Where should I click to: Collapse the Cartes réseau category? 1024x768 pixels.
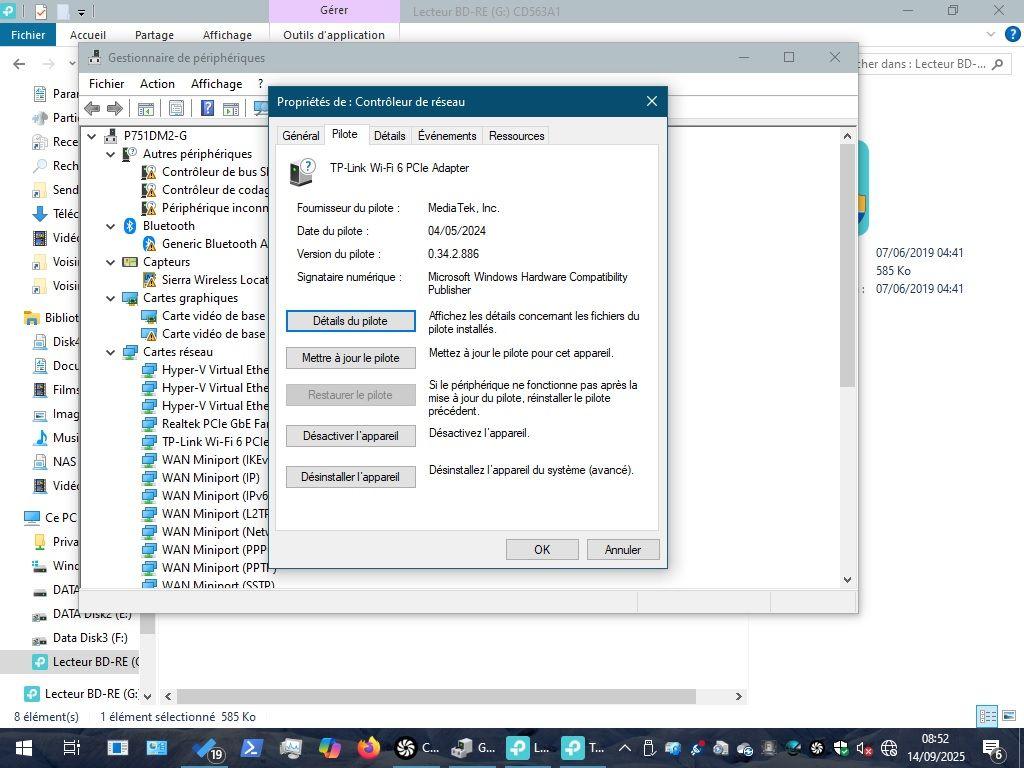click(112, 352)
